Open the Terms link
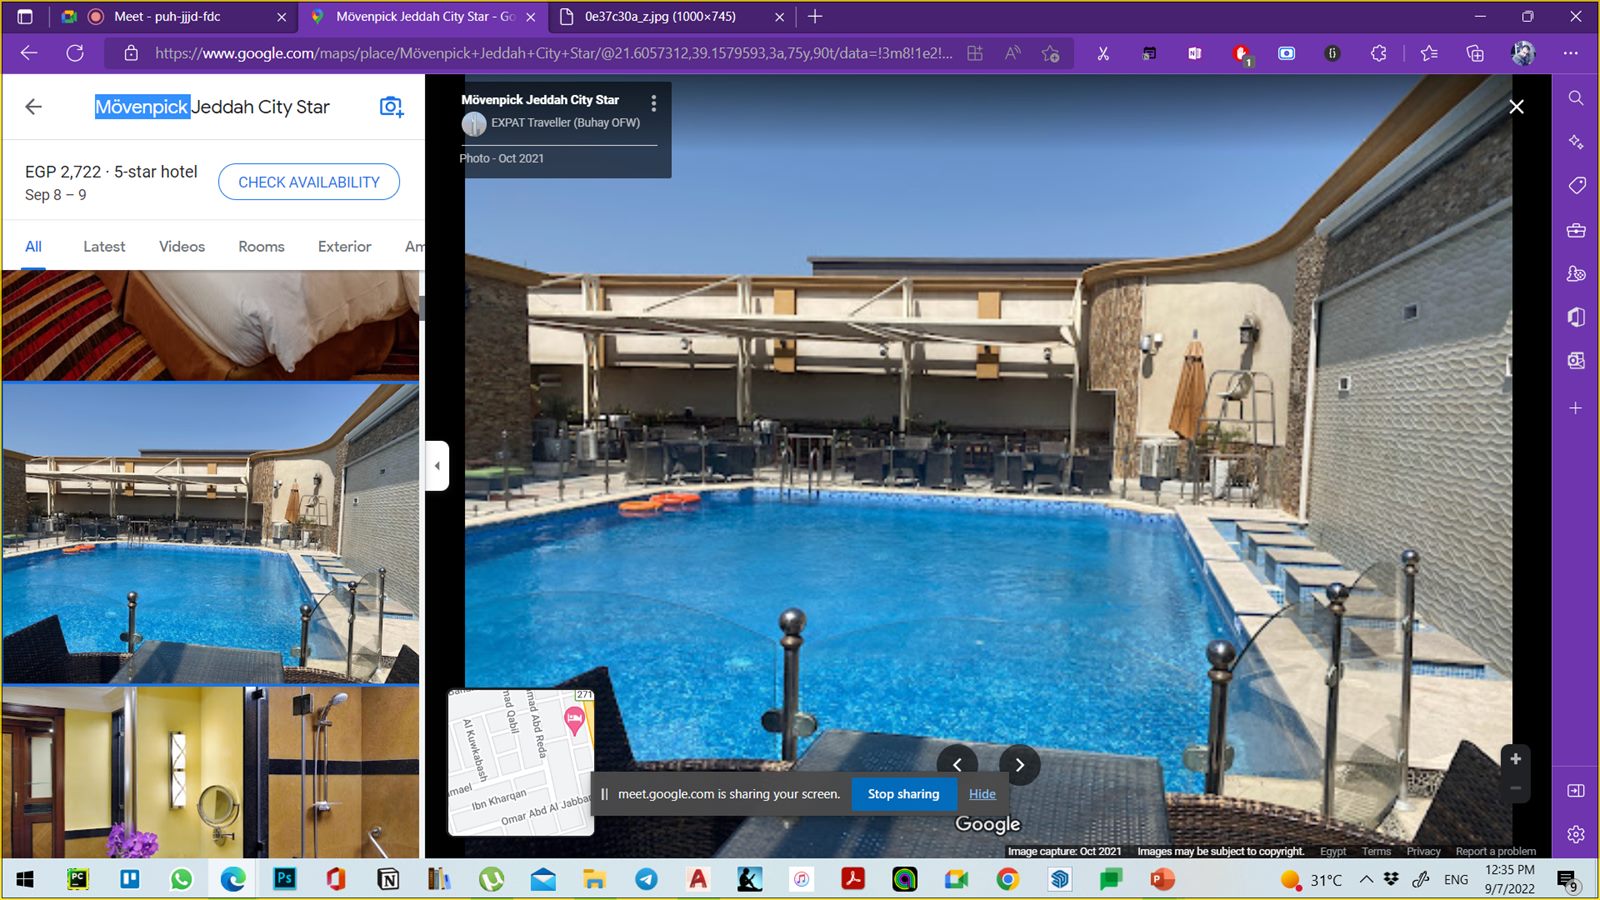The width and height of the screenshot is (1600, 900). (x=1376, y=852)
